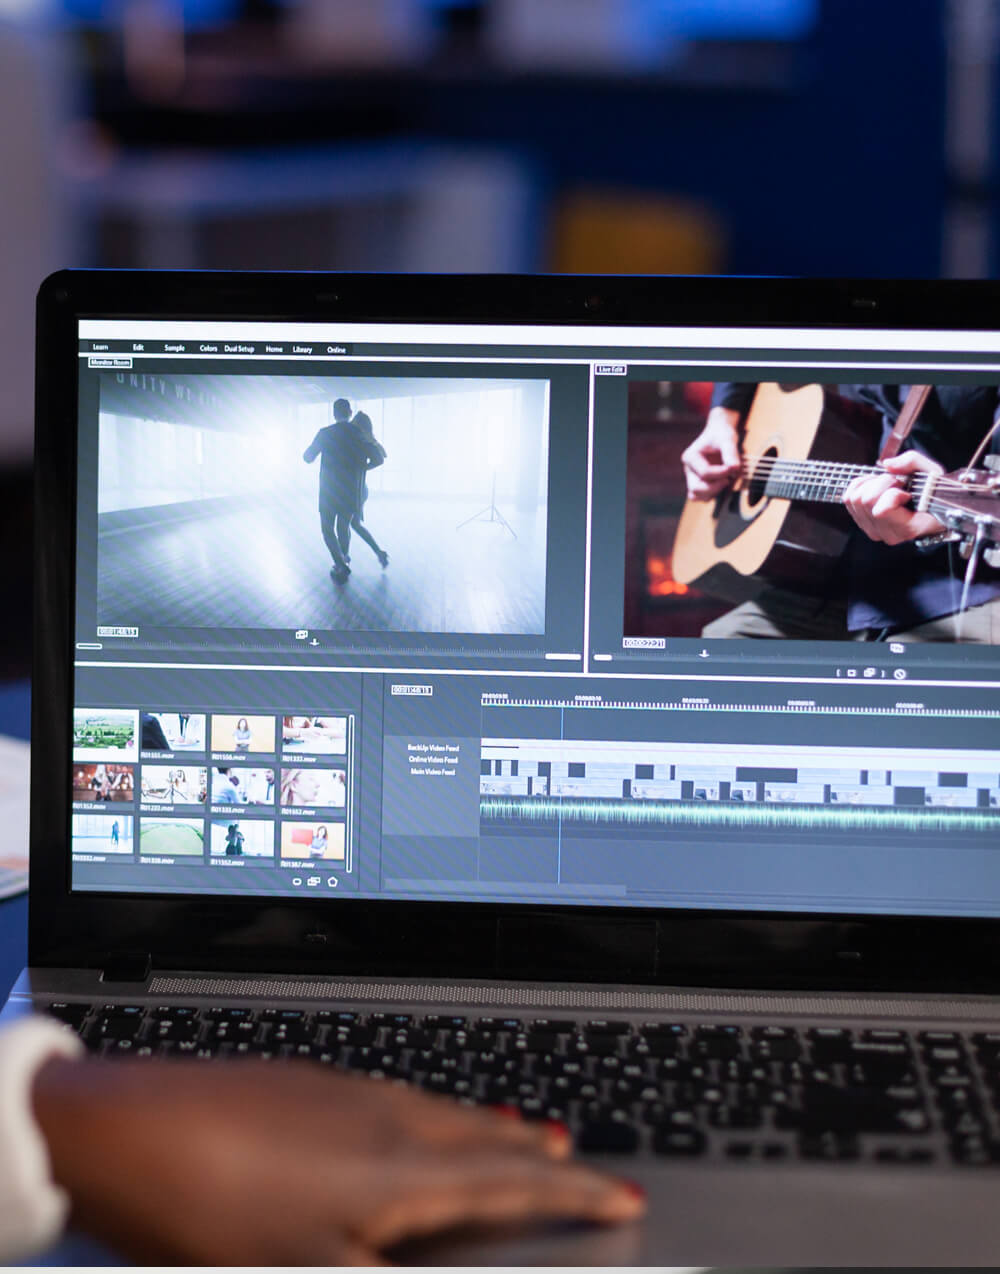This screenshot has width=1000, height=1274.
Task: Click the pentagon icon below media thumbnails
Action: [x=333, y=882]
